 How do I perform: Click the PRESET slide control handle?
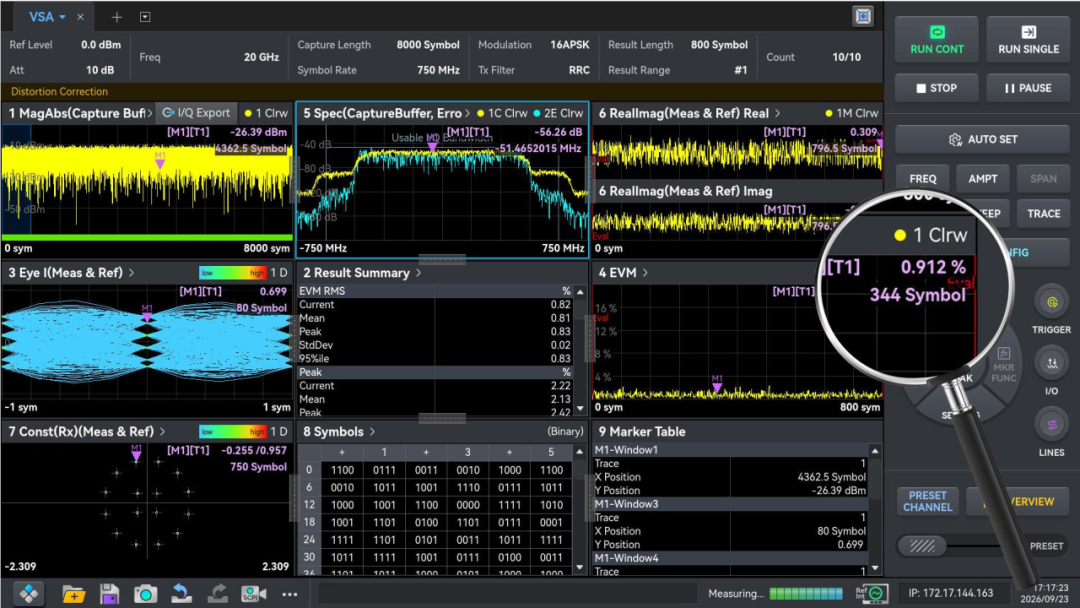922,546
